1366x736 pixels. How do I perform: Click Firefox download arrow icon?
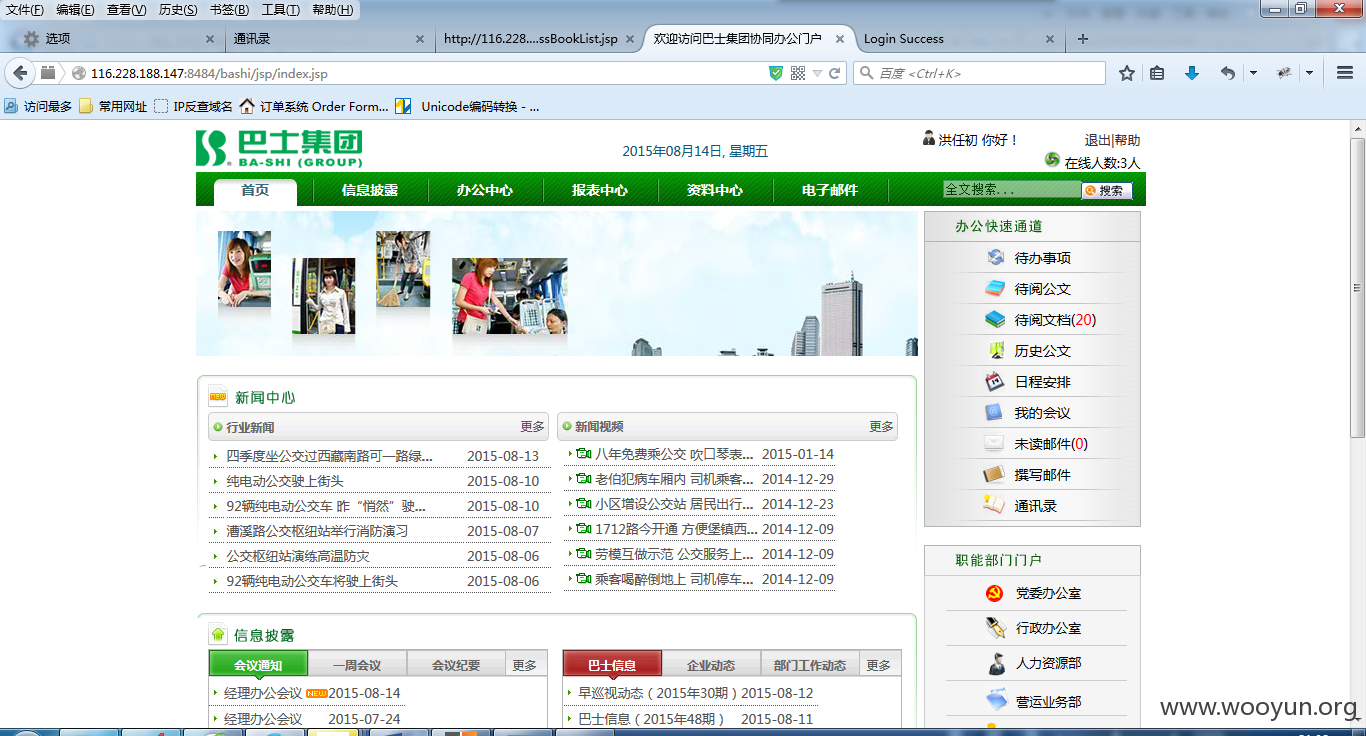click(1191, 73)
